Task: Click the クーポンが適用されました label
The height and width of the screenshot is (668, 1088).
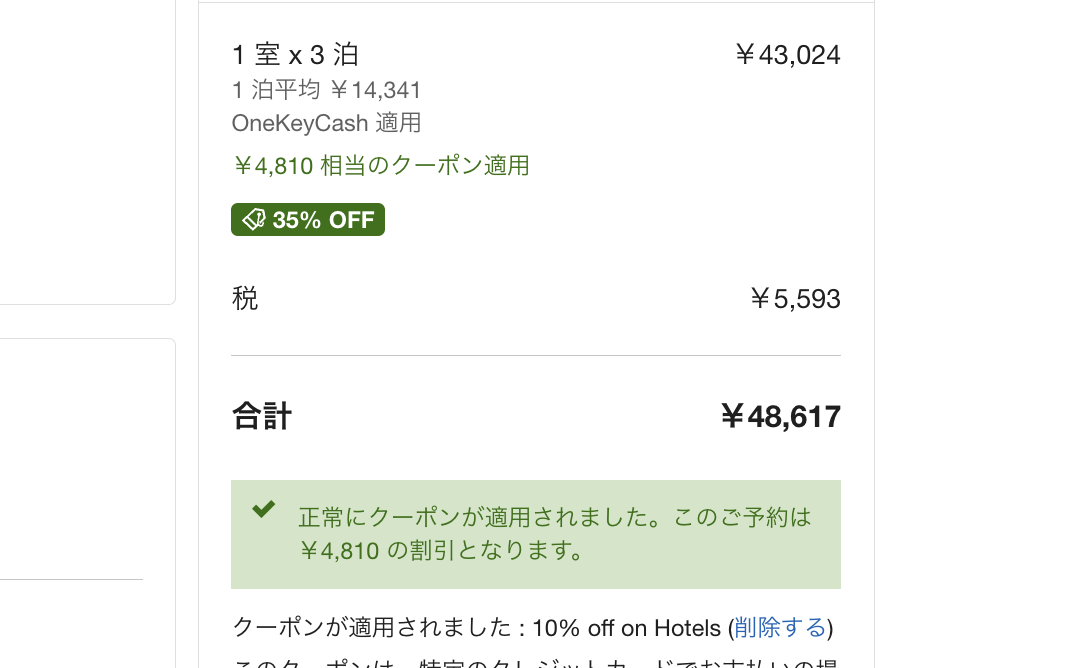Action: pos(372,628)
